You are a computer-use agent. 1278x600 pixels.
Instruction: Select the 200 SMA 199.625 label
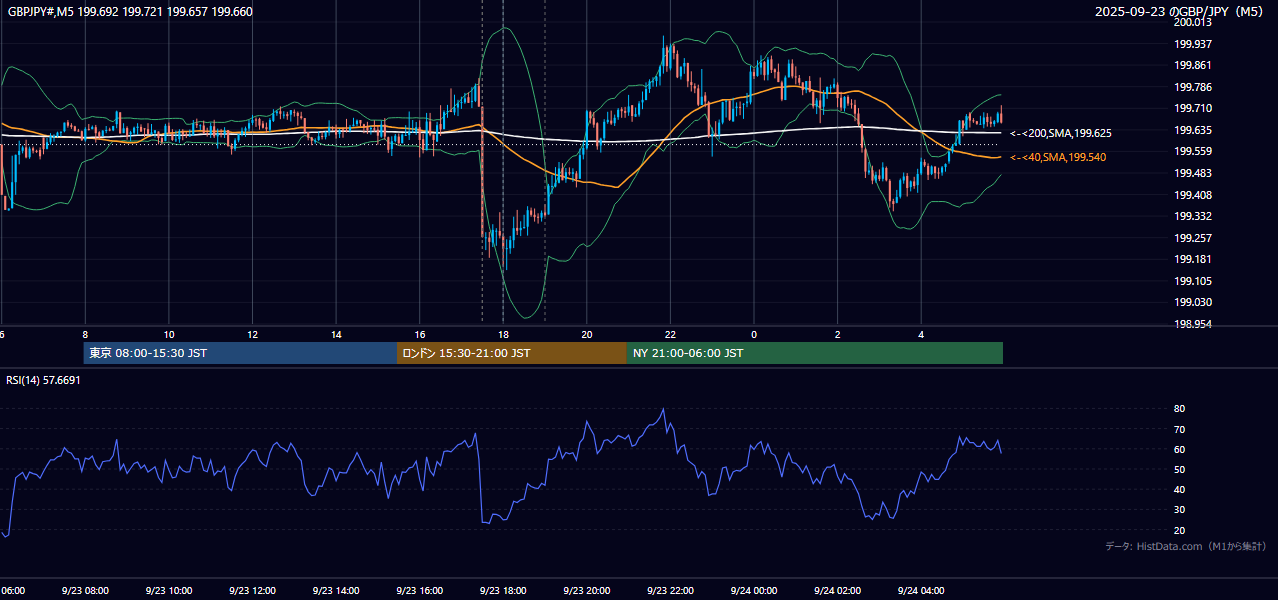pos(1061,133)
